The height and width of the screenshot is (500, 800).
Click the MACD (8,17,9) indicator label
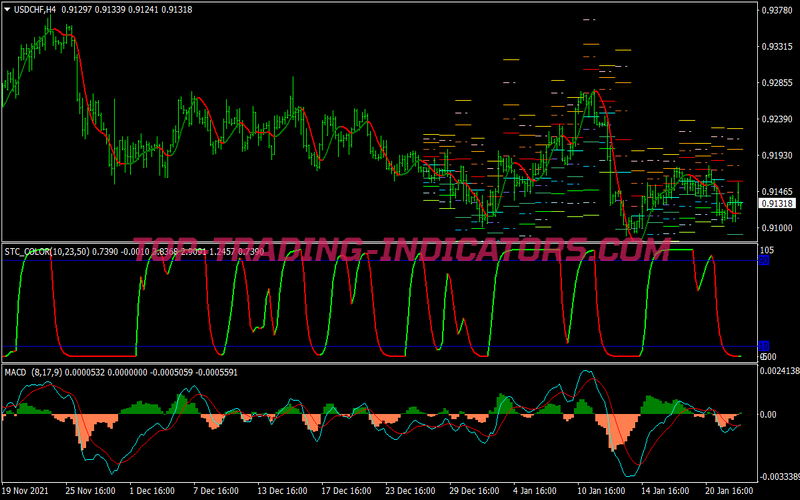pos(33,372)
